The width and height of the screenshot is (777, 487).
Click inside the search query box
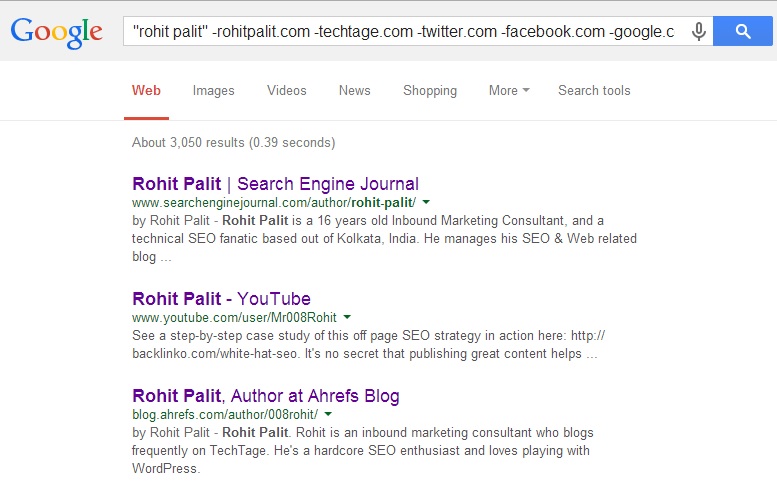coord(404,31)
